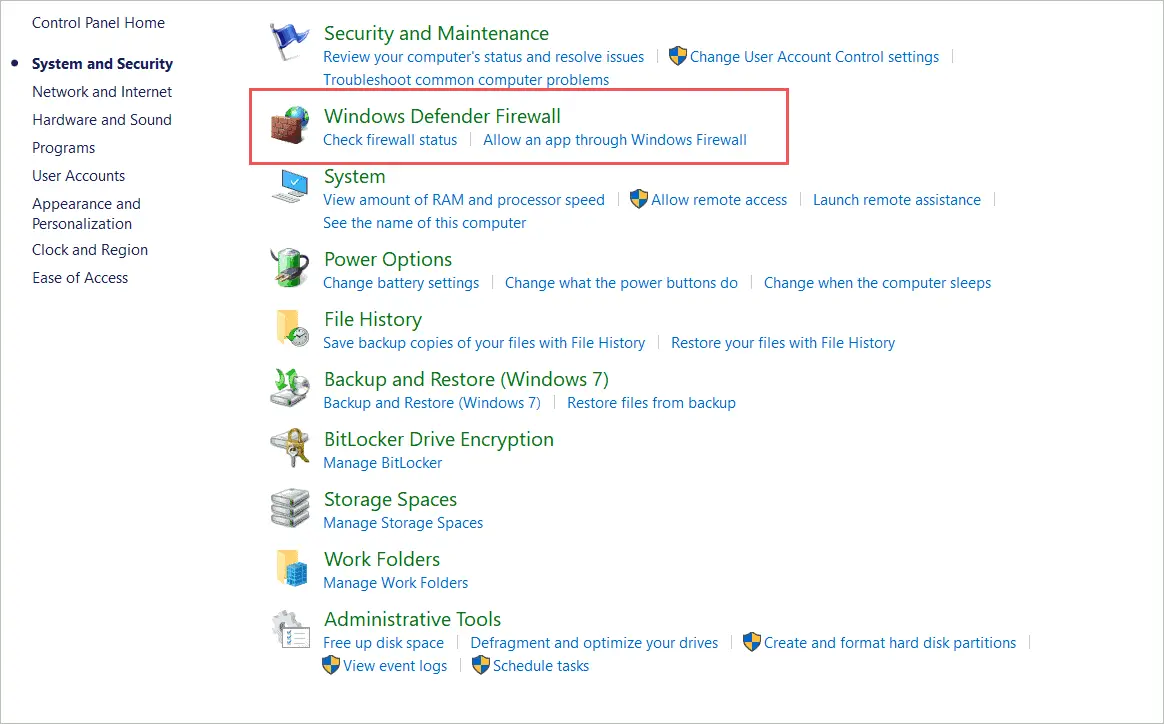Viewport: 1164px width, 724px height.
Task: Open Change battery settings
Action: tap(401, 282)
